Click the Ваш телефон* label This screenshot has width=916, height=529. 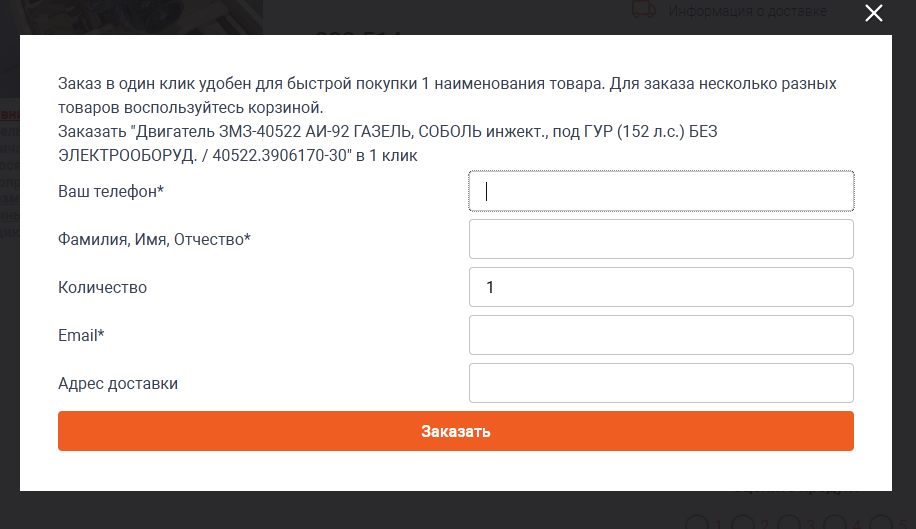(111, 192)
